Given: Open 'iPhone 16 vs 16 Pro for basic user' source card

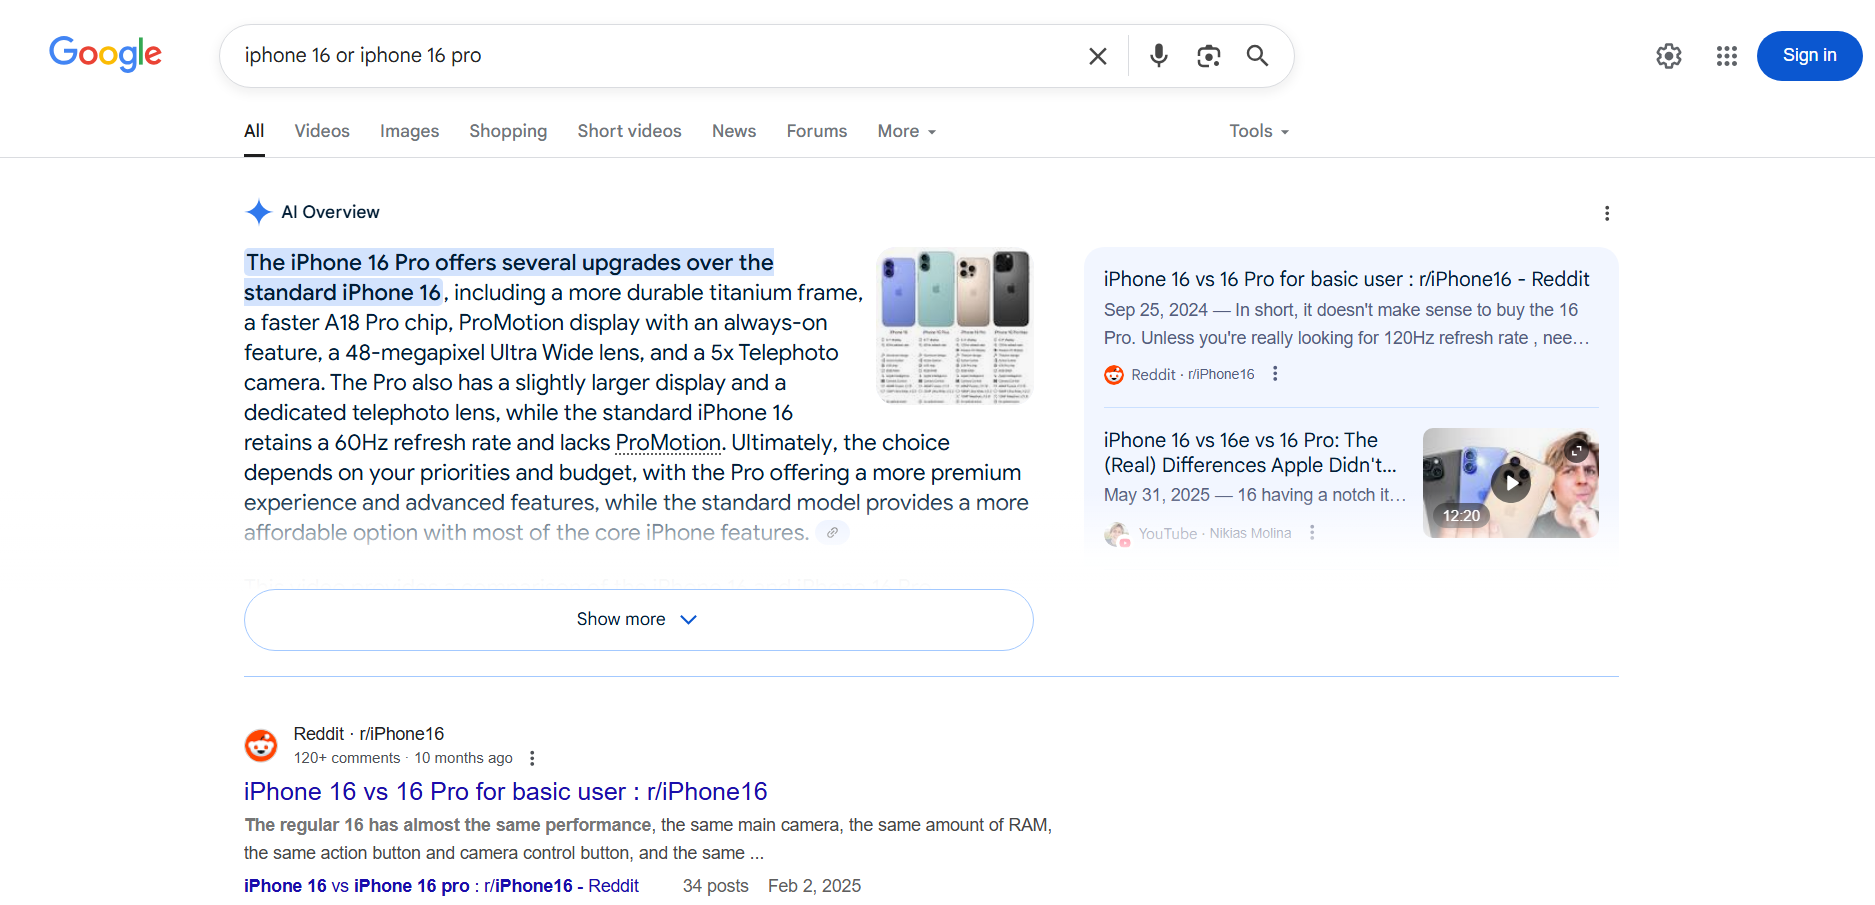Looking at the screenshot, I should point(1346,280).
